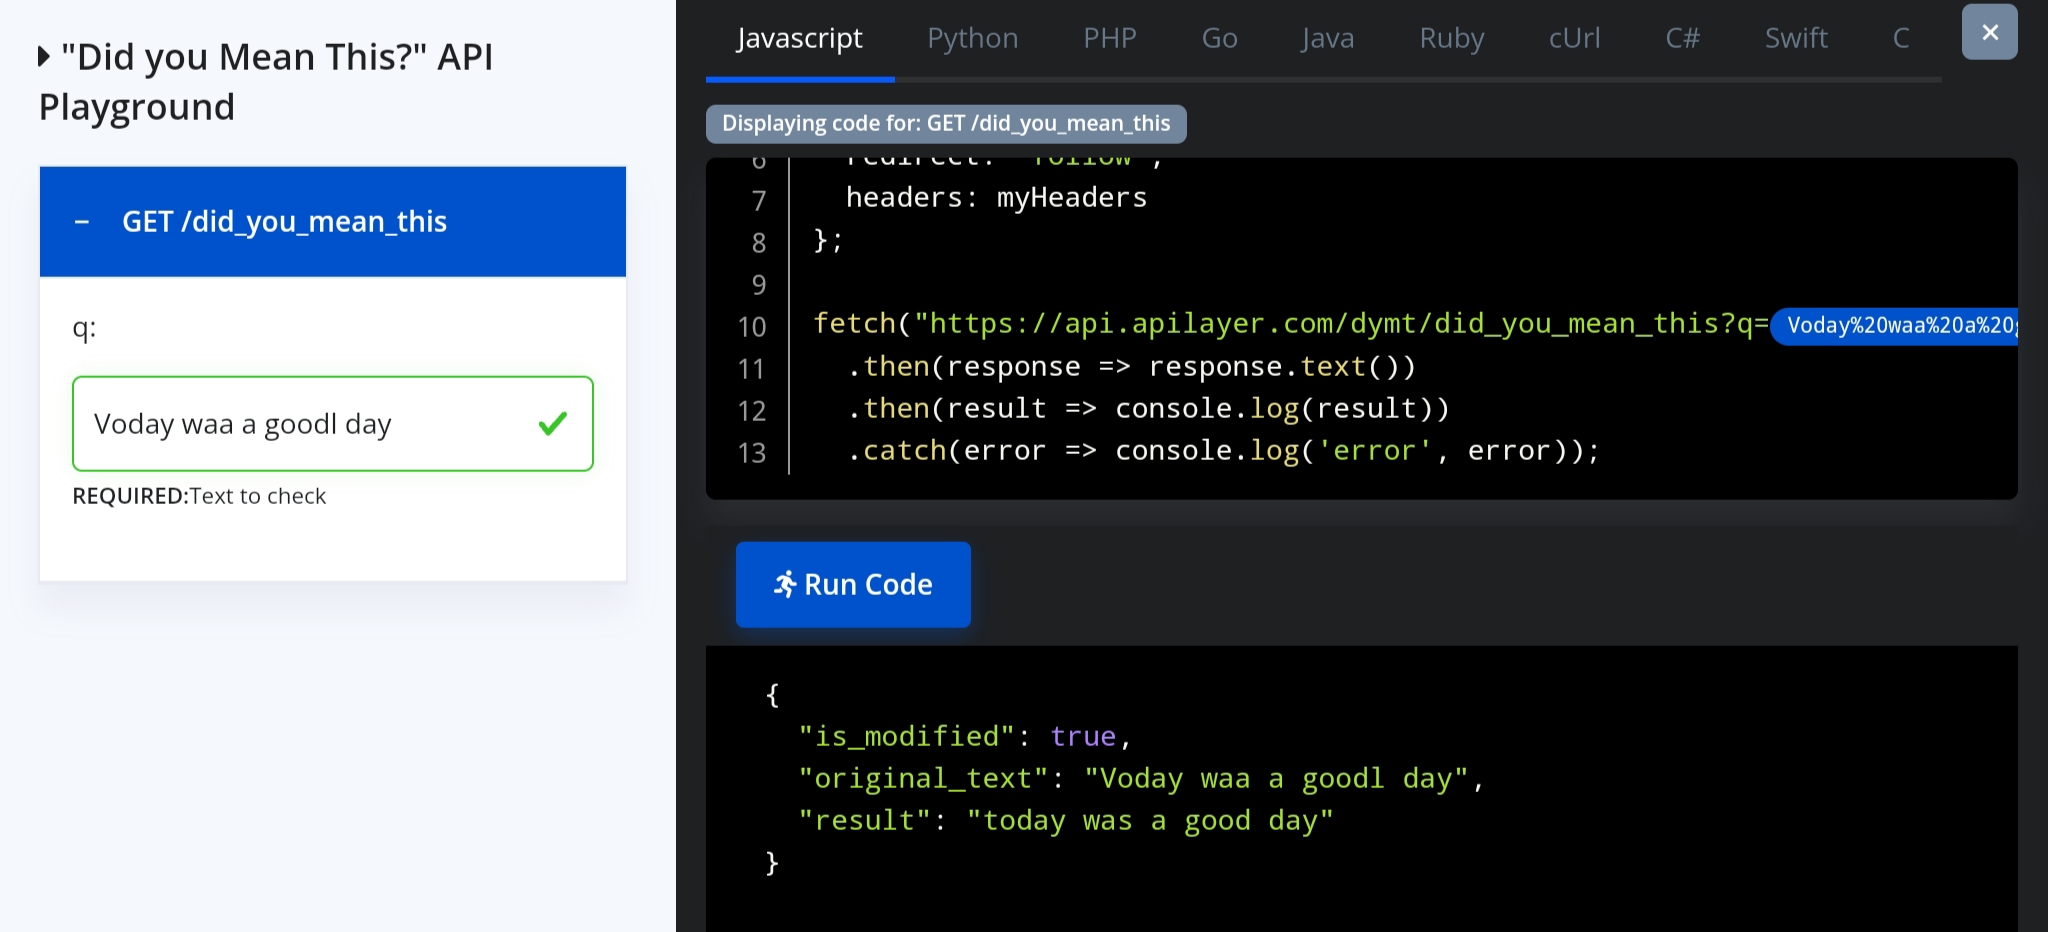This screenshot has height=932, width=2048.
Task: Switch to the Swift tab
Action: tap(1796, 38)
